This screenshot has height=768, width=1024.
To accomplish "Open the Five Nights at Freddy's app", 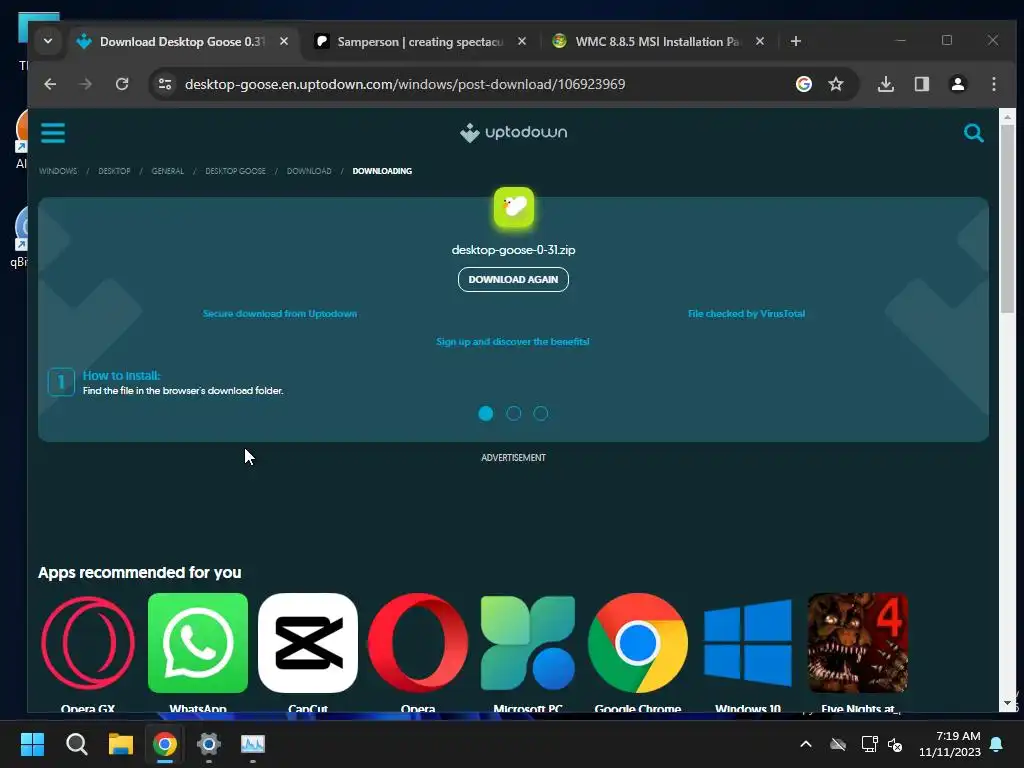I will 858,643.
